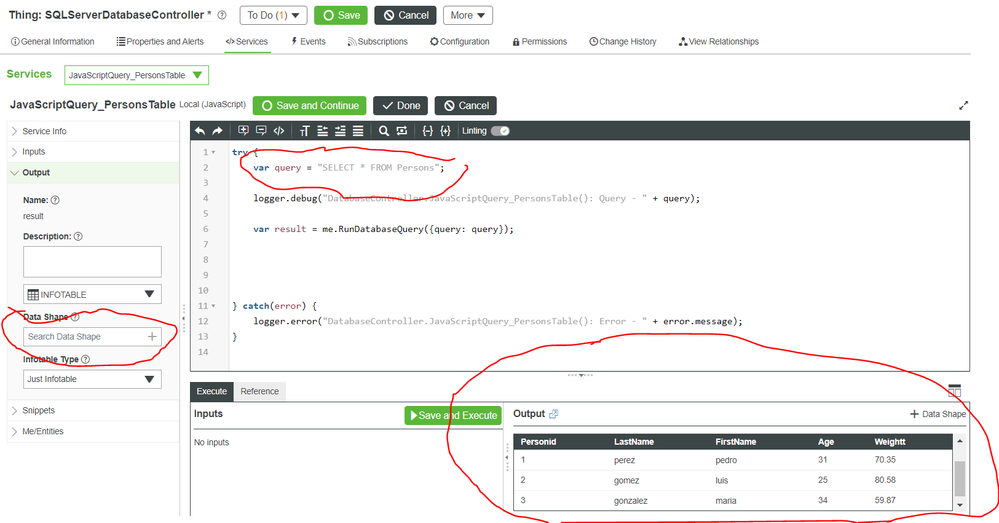Expand the Inputs section
Viewport: 999px width, 523px height.
point(93,152)
